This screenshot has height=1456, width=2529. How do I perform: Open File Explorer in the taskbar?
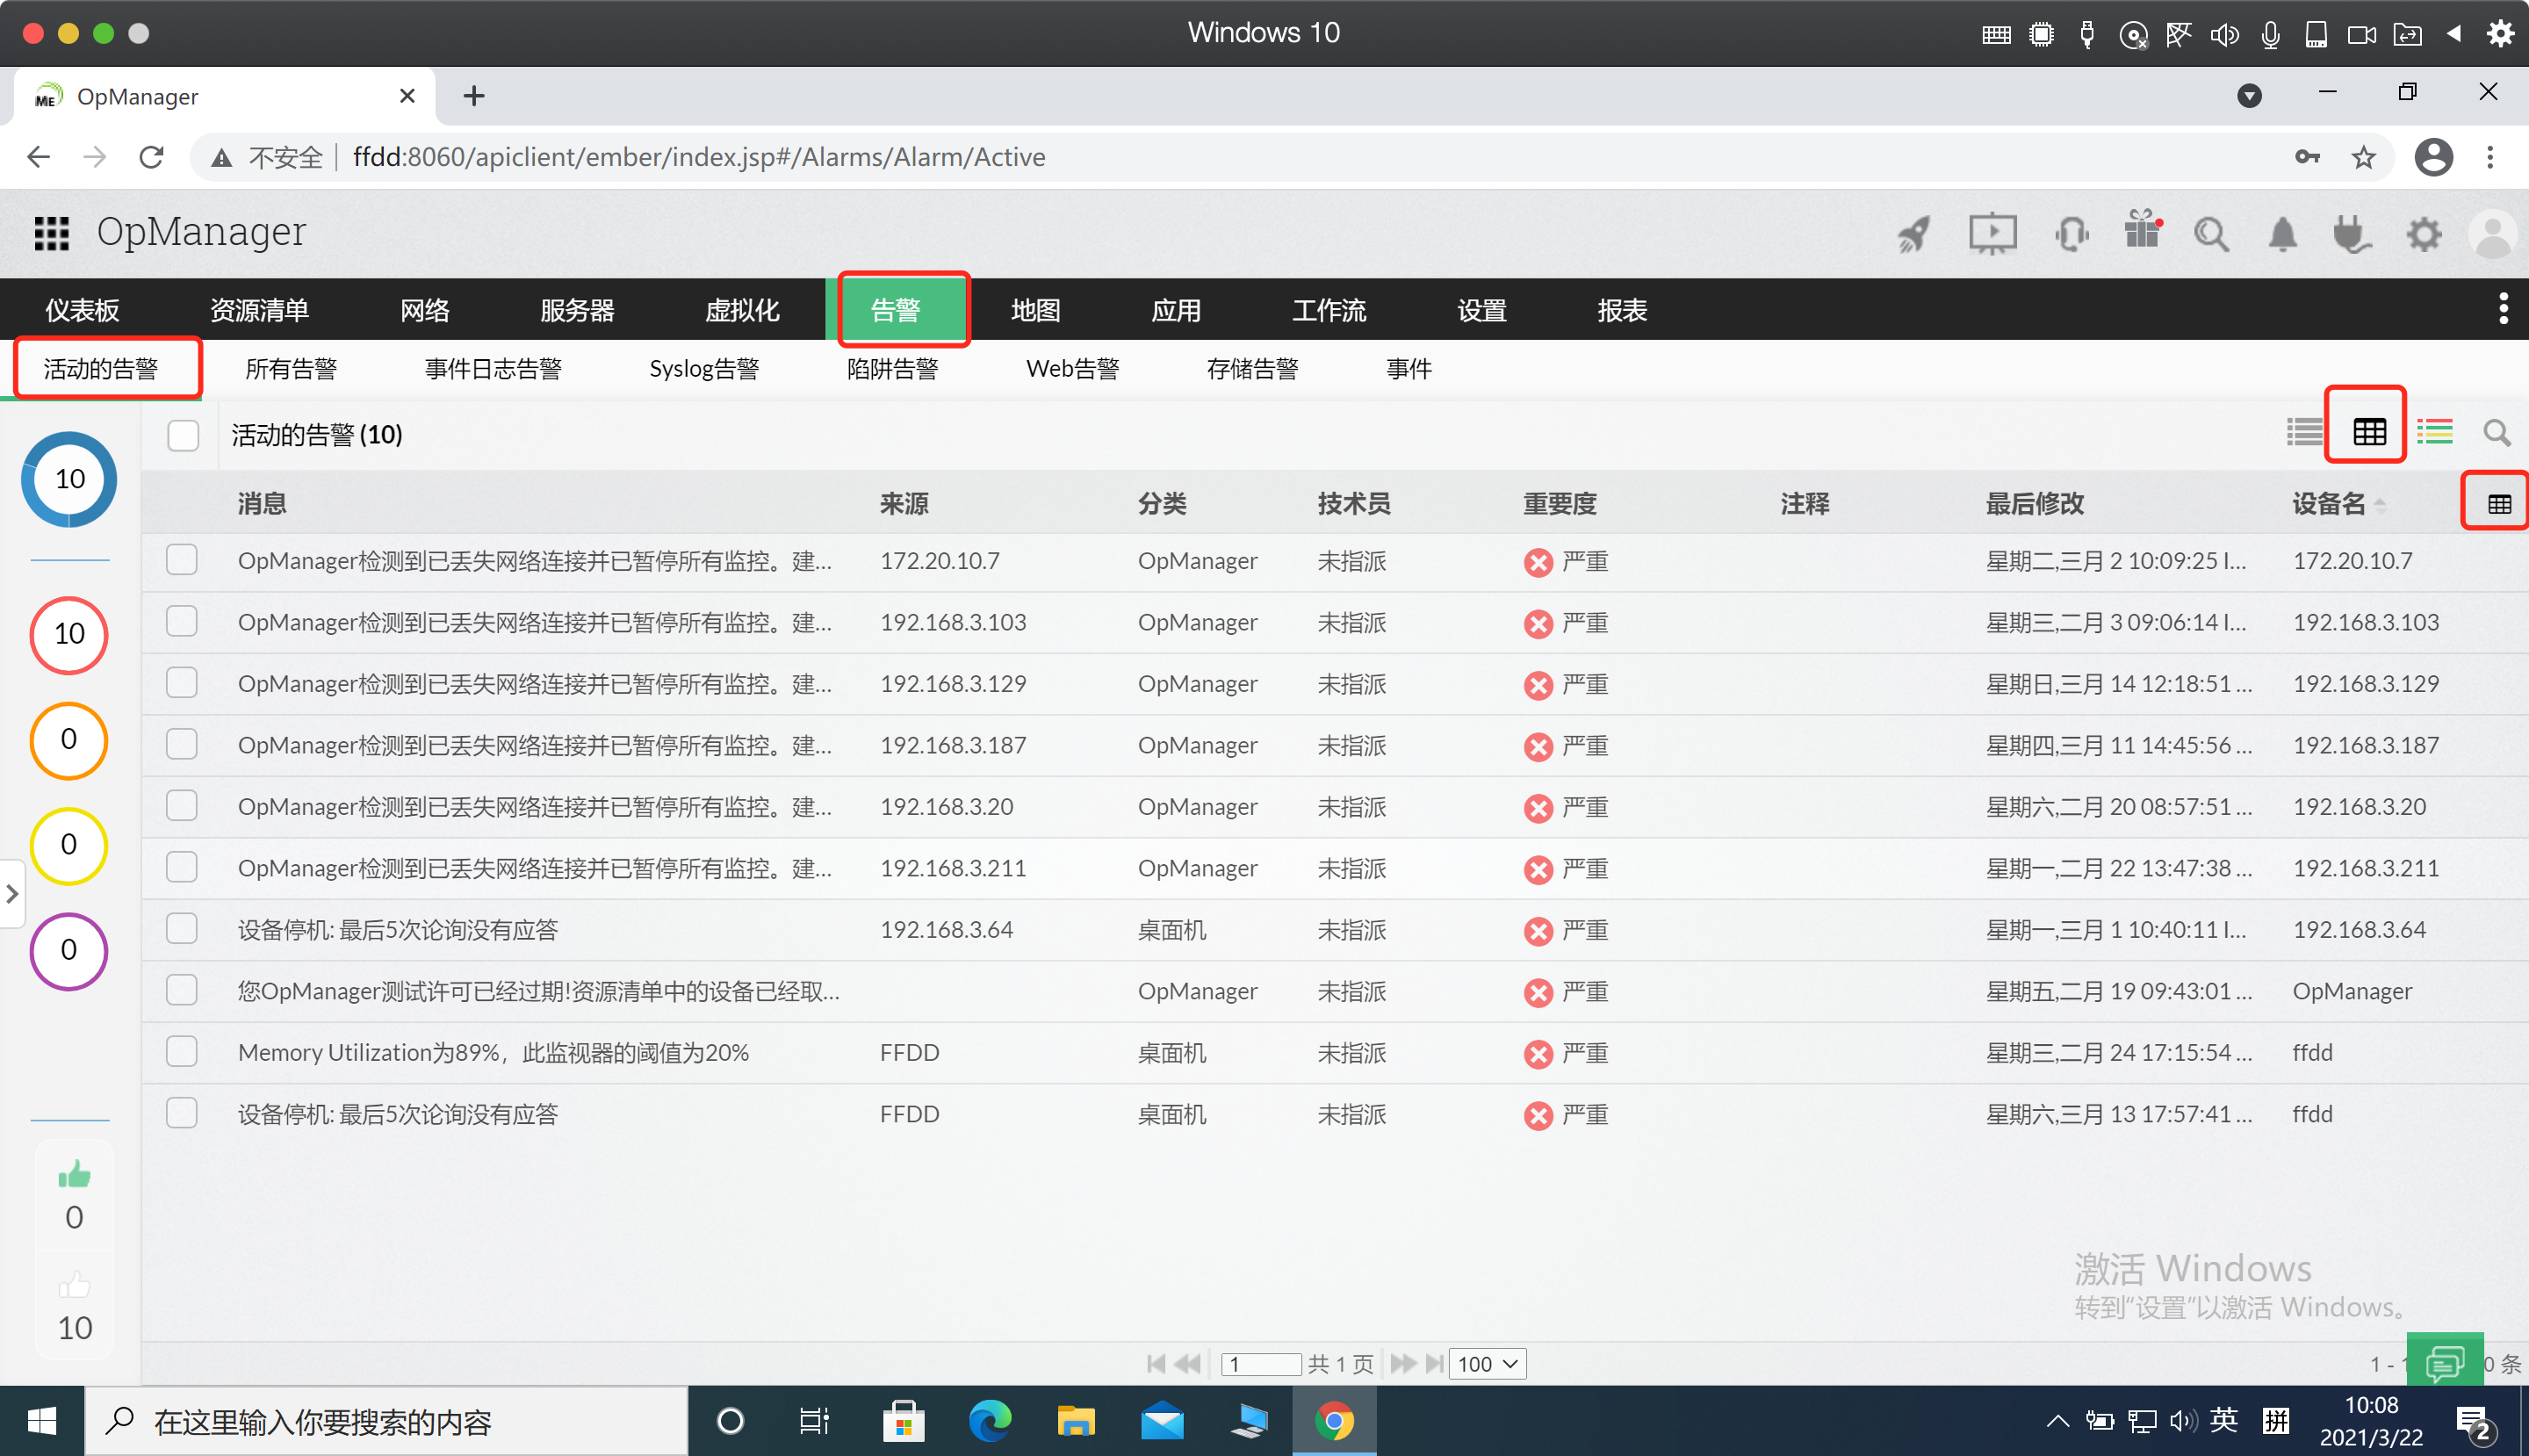point(1076,1420)
